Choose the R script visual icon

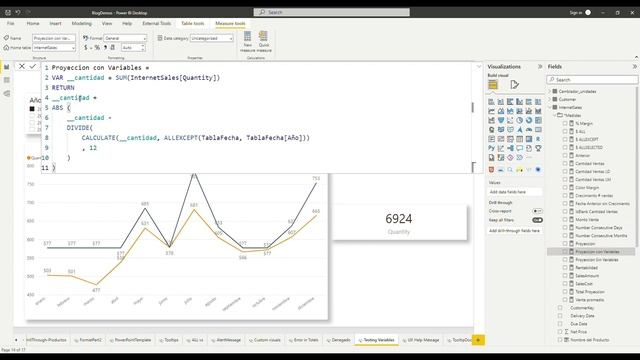point(538,139)
